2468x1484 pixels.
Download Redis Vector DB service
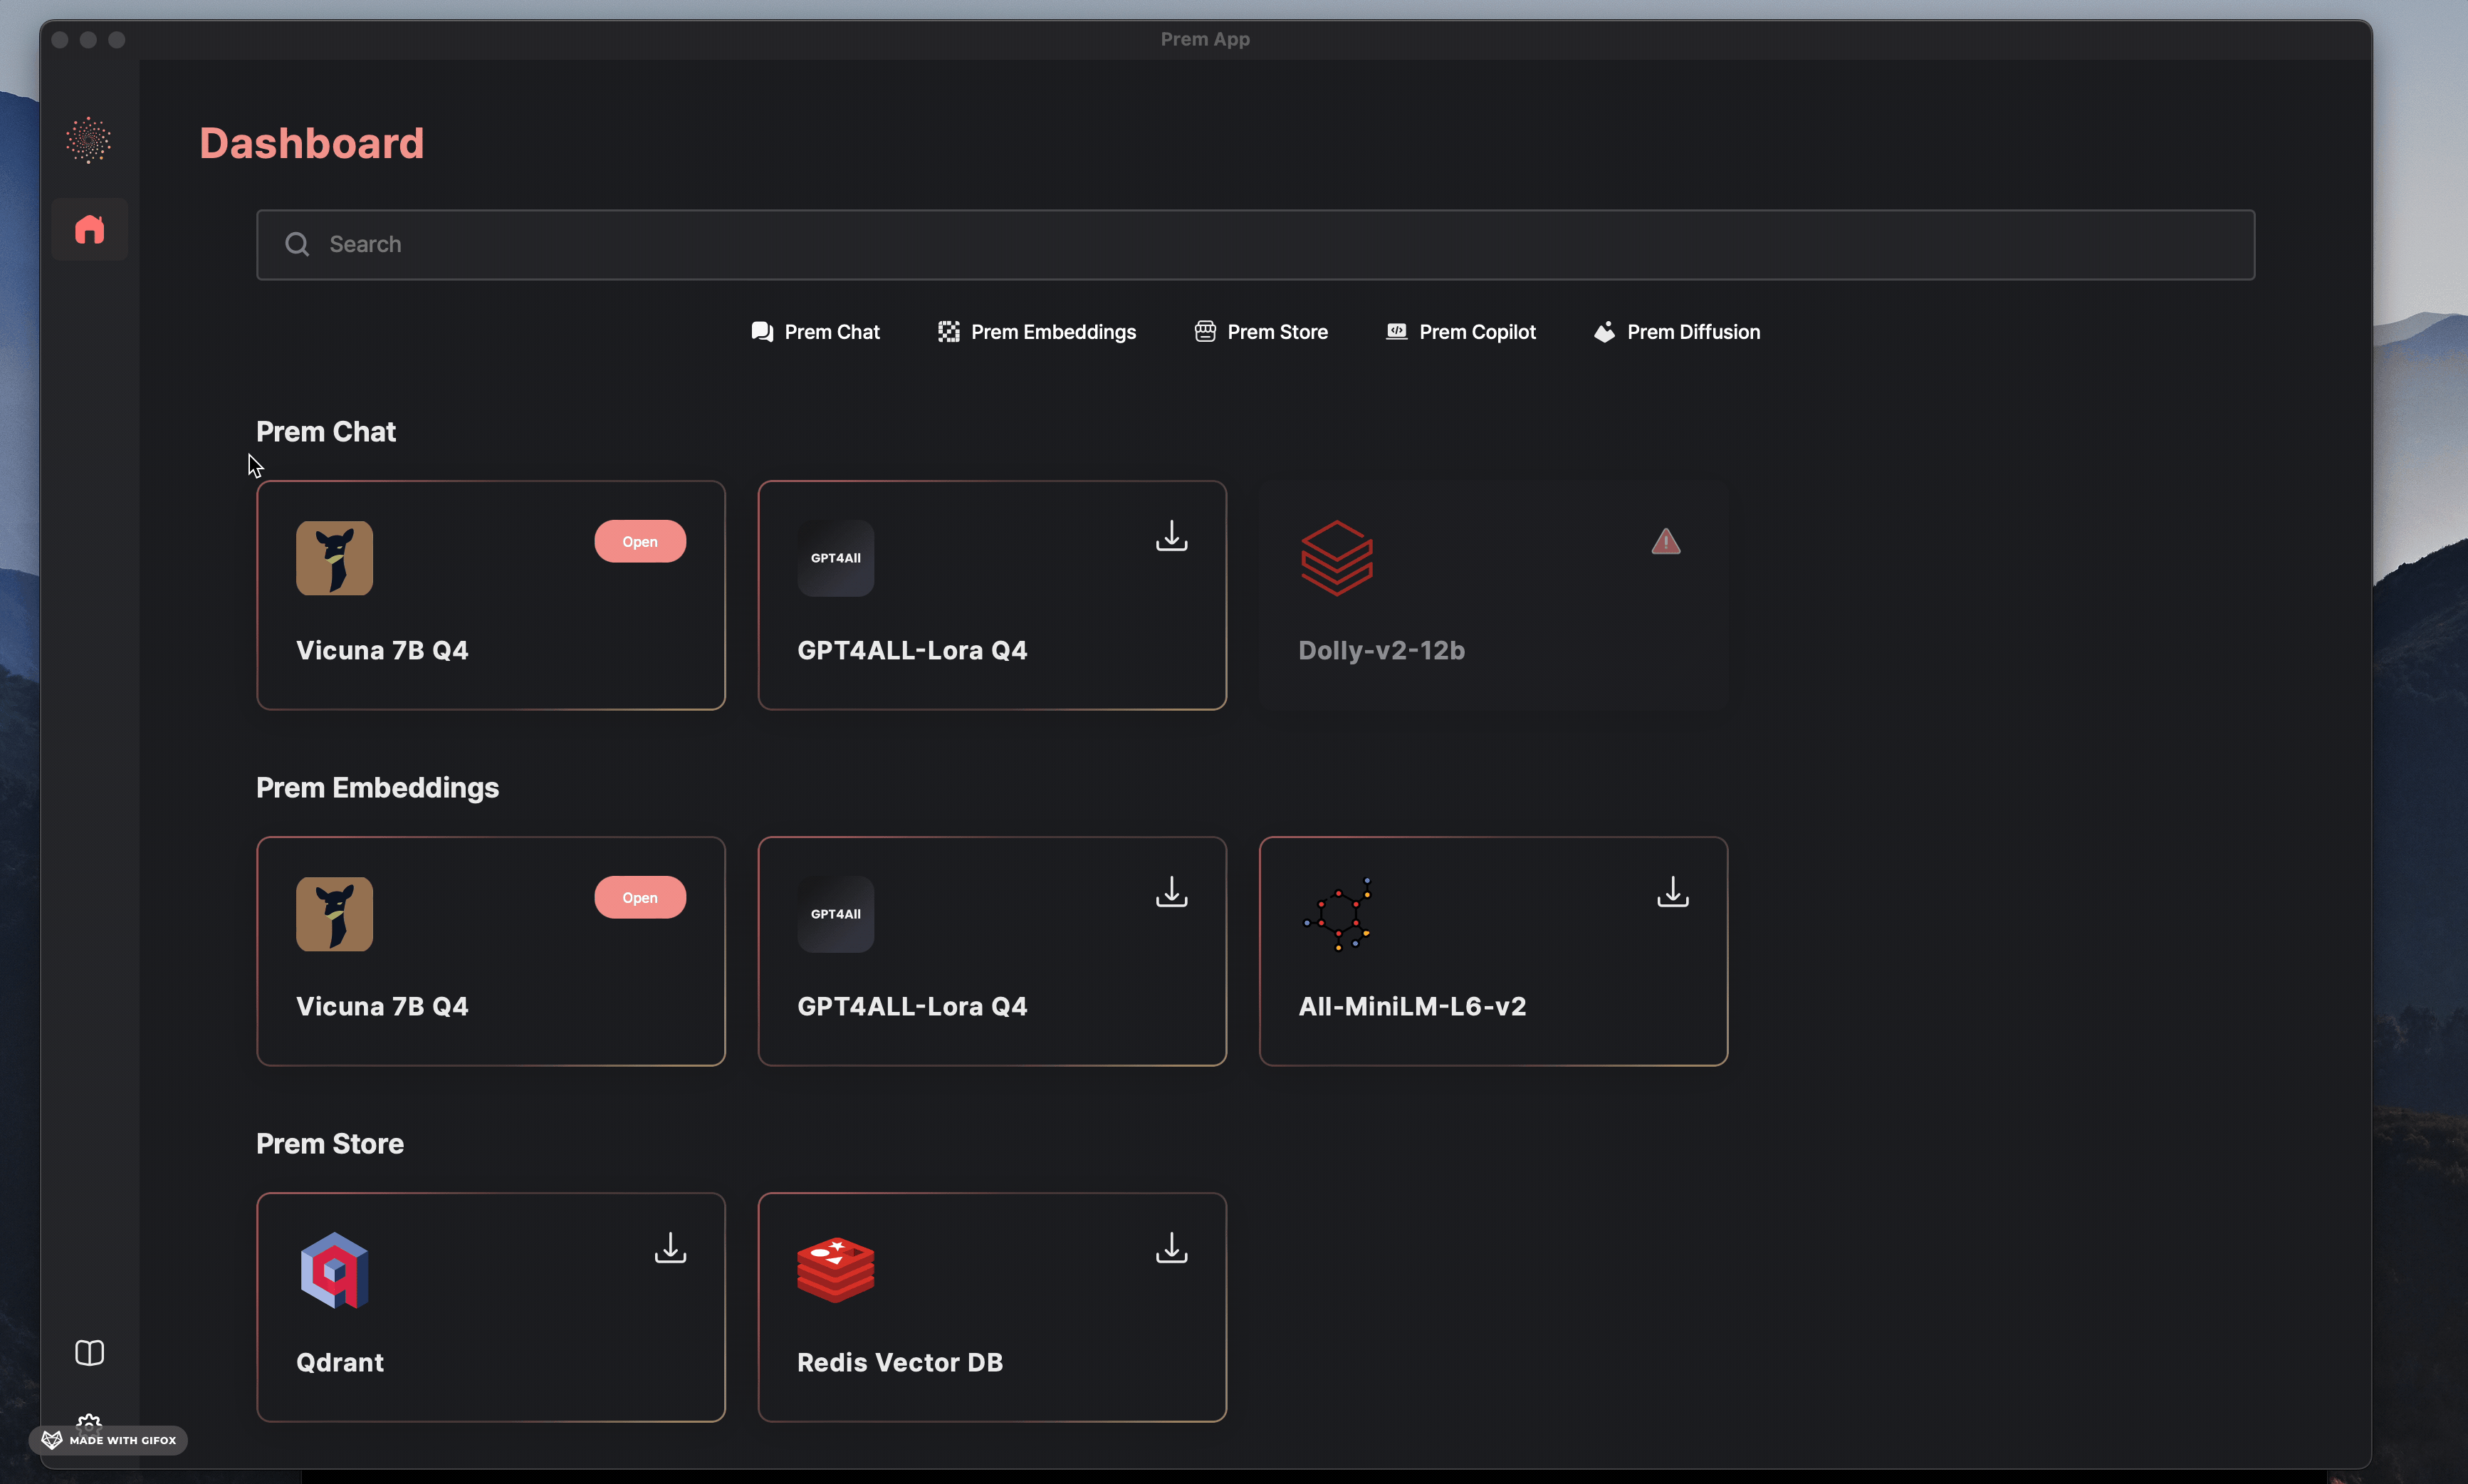pyautogui.click(x=1171, y=1248)
